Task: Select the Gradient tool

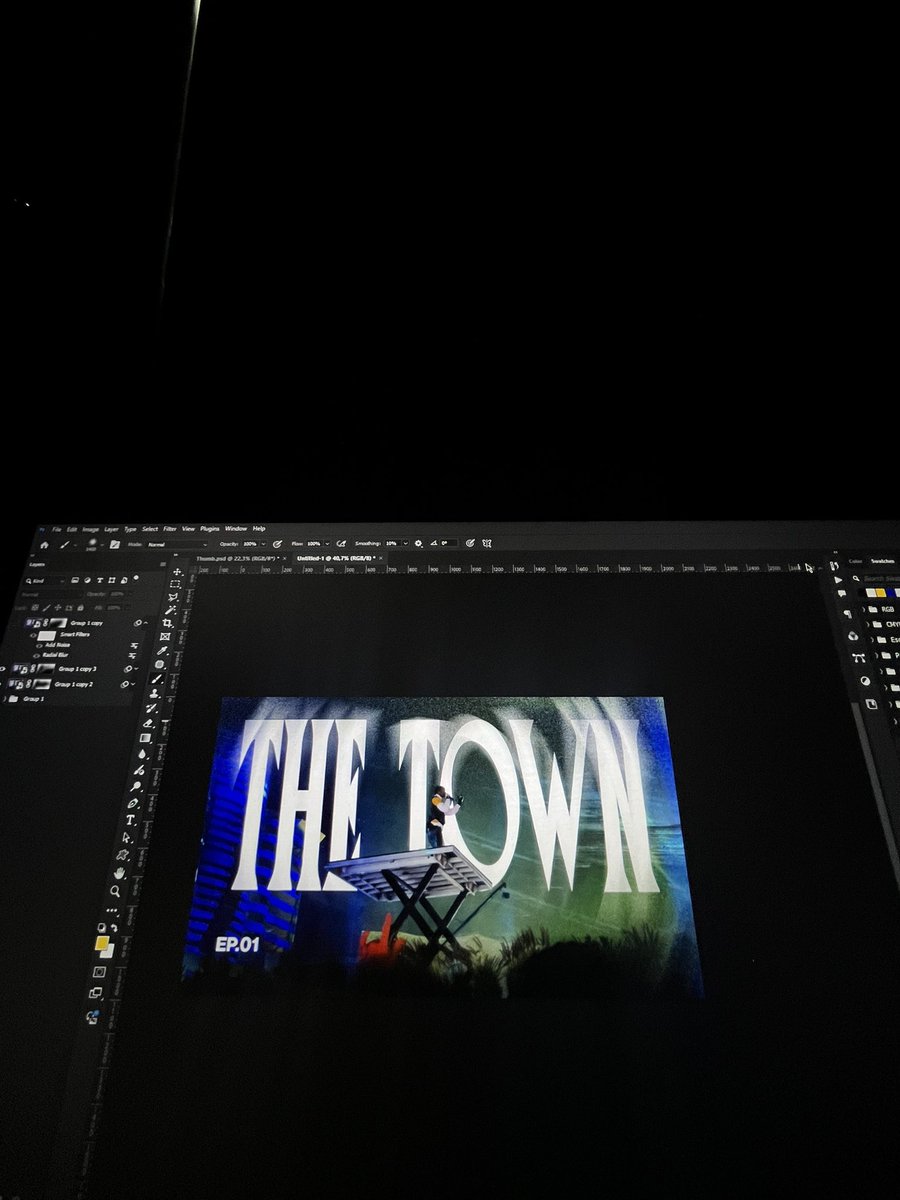Action: pos(145,737)
